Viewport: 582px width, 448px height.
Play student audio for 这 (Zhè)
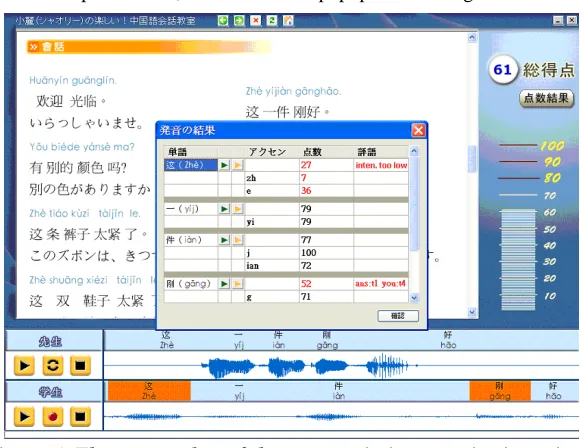238,165
